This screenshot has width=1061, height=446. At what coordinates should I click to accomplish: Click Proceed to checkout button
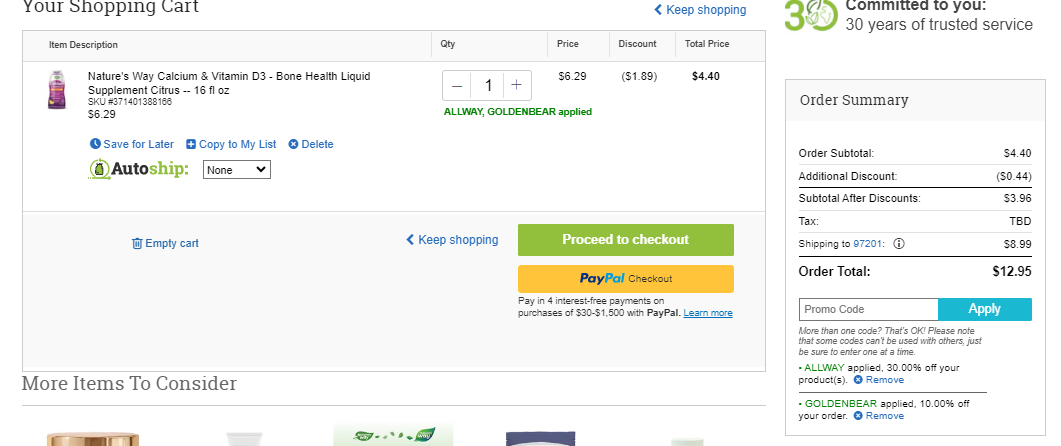click(x=626, y=240)
